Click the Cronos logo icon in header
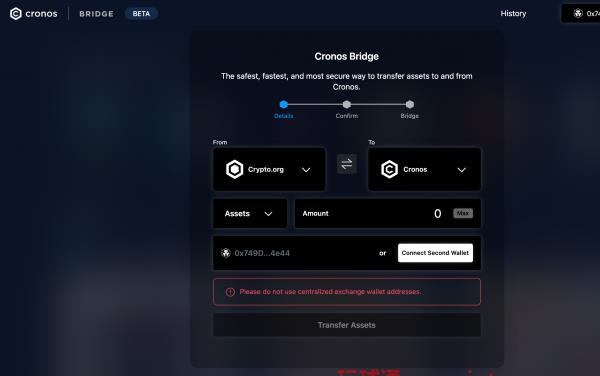The image size is (600, 376). click(x=16, y=14)
